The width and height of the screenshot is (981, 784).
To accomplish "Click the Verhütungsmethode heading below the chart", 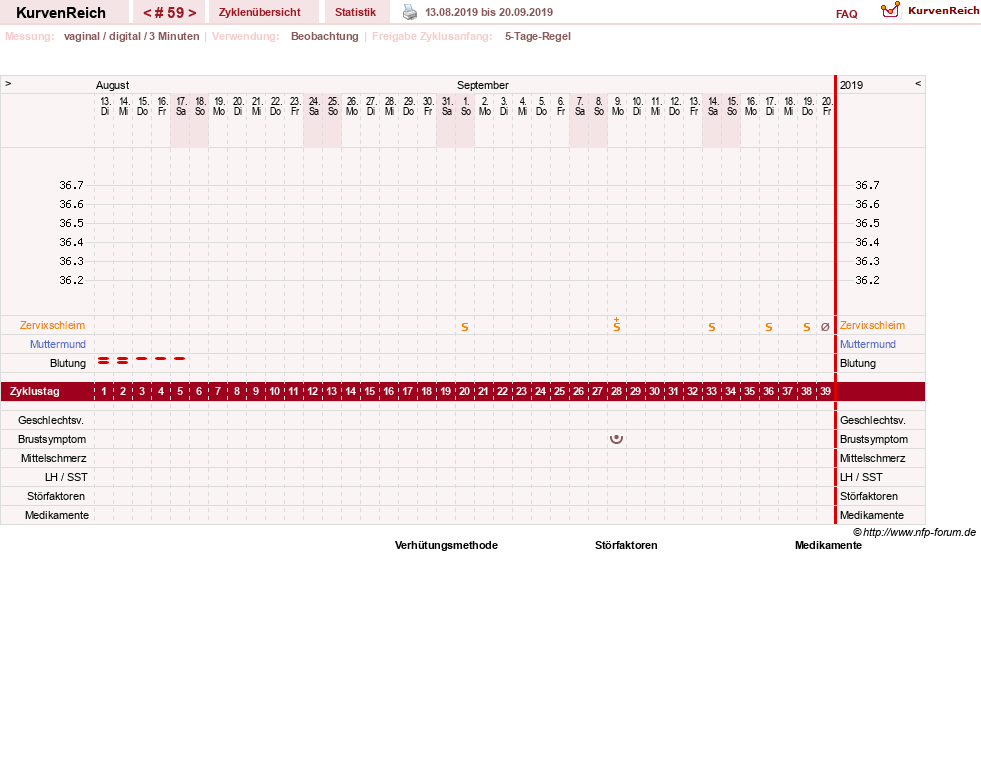I will (x=446, y=545).
